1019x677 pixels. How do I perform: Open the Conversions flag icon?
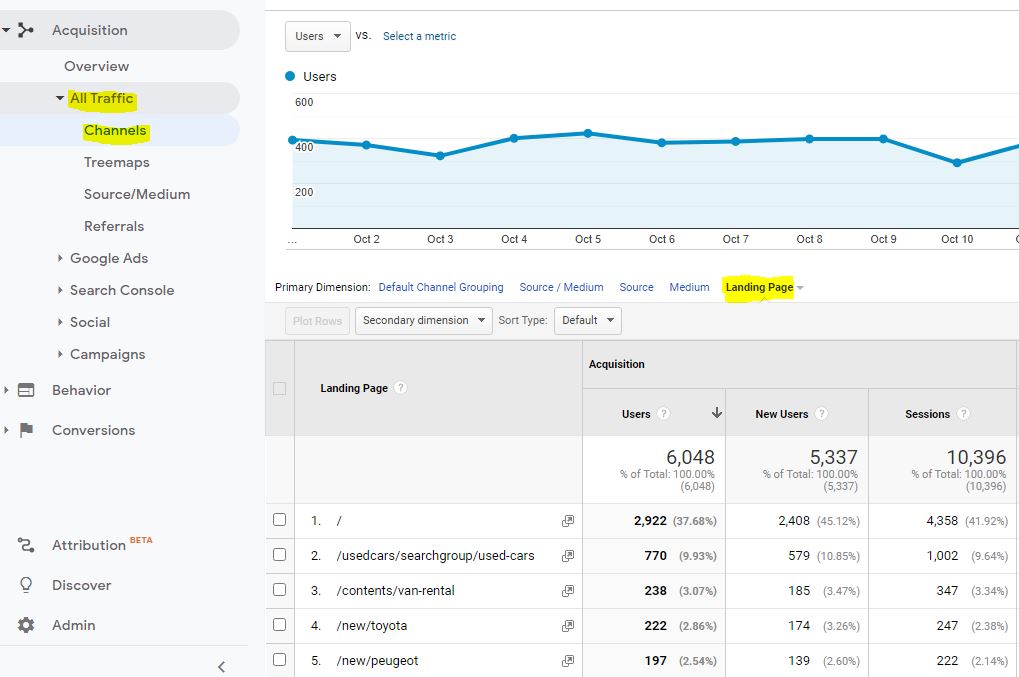point(24,430)
